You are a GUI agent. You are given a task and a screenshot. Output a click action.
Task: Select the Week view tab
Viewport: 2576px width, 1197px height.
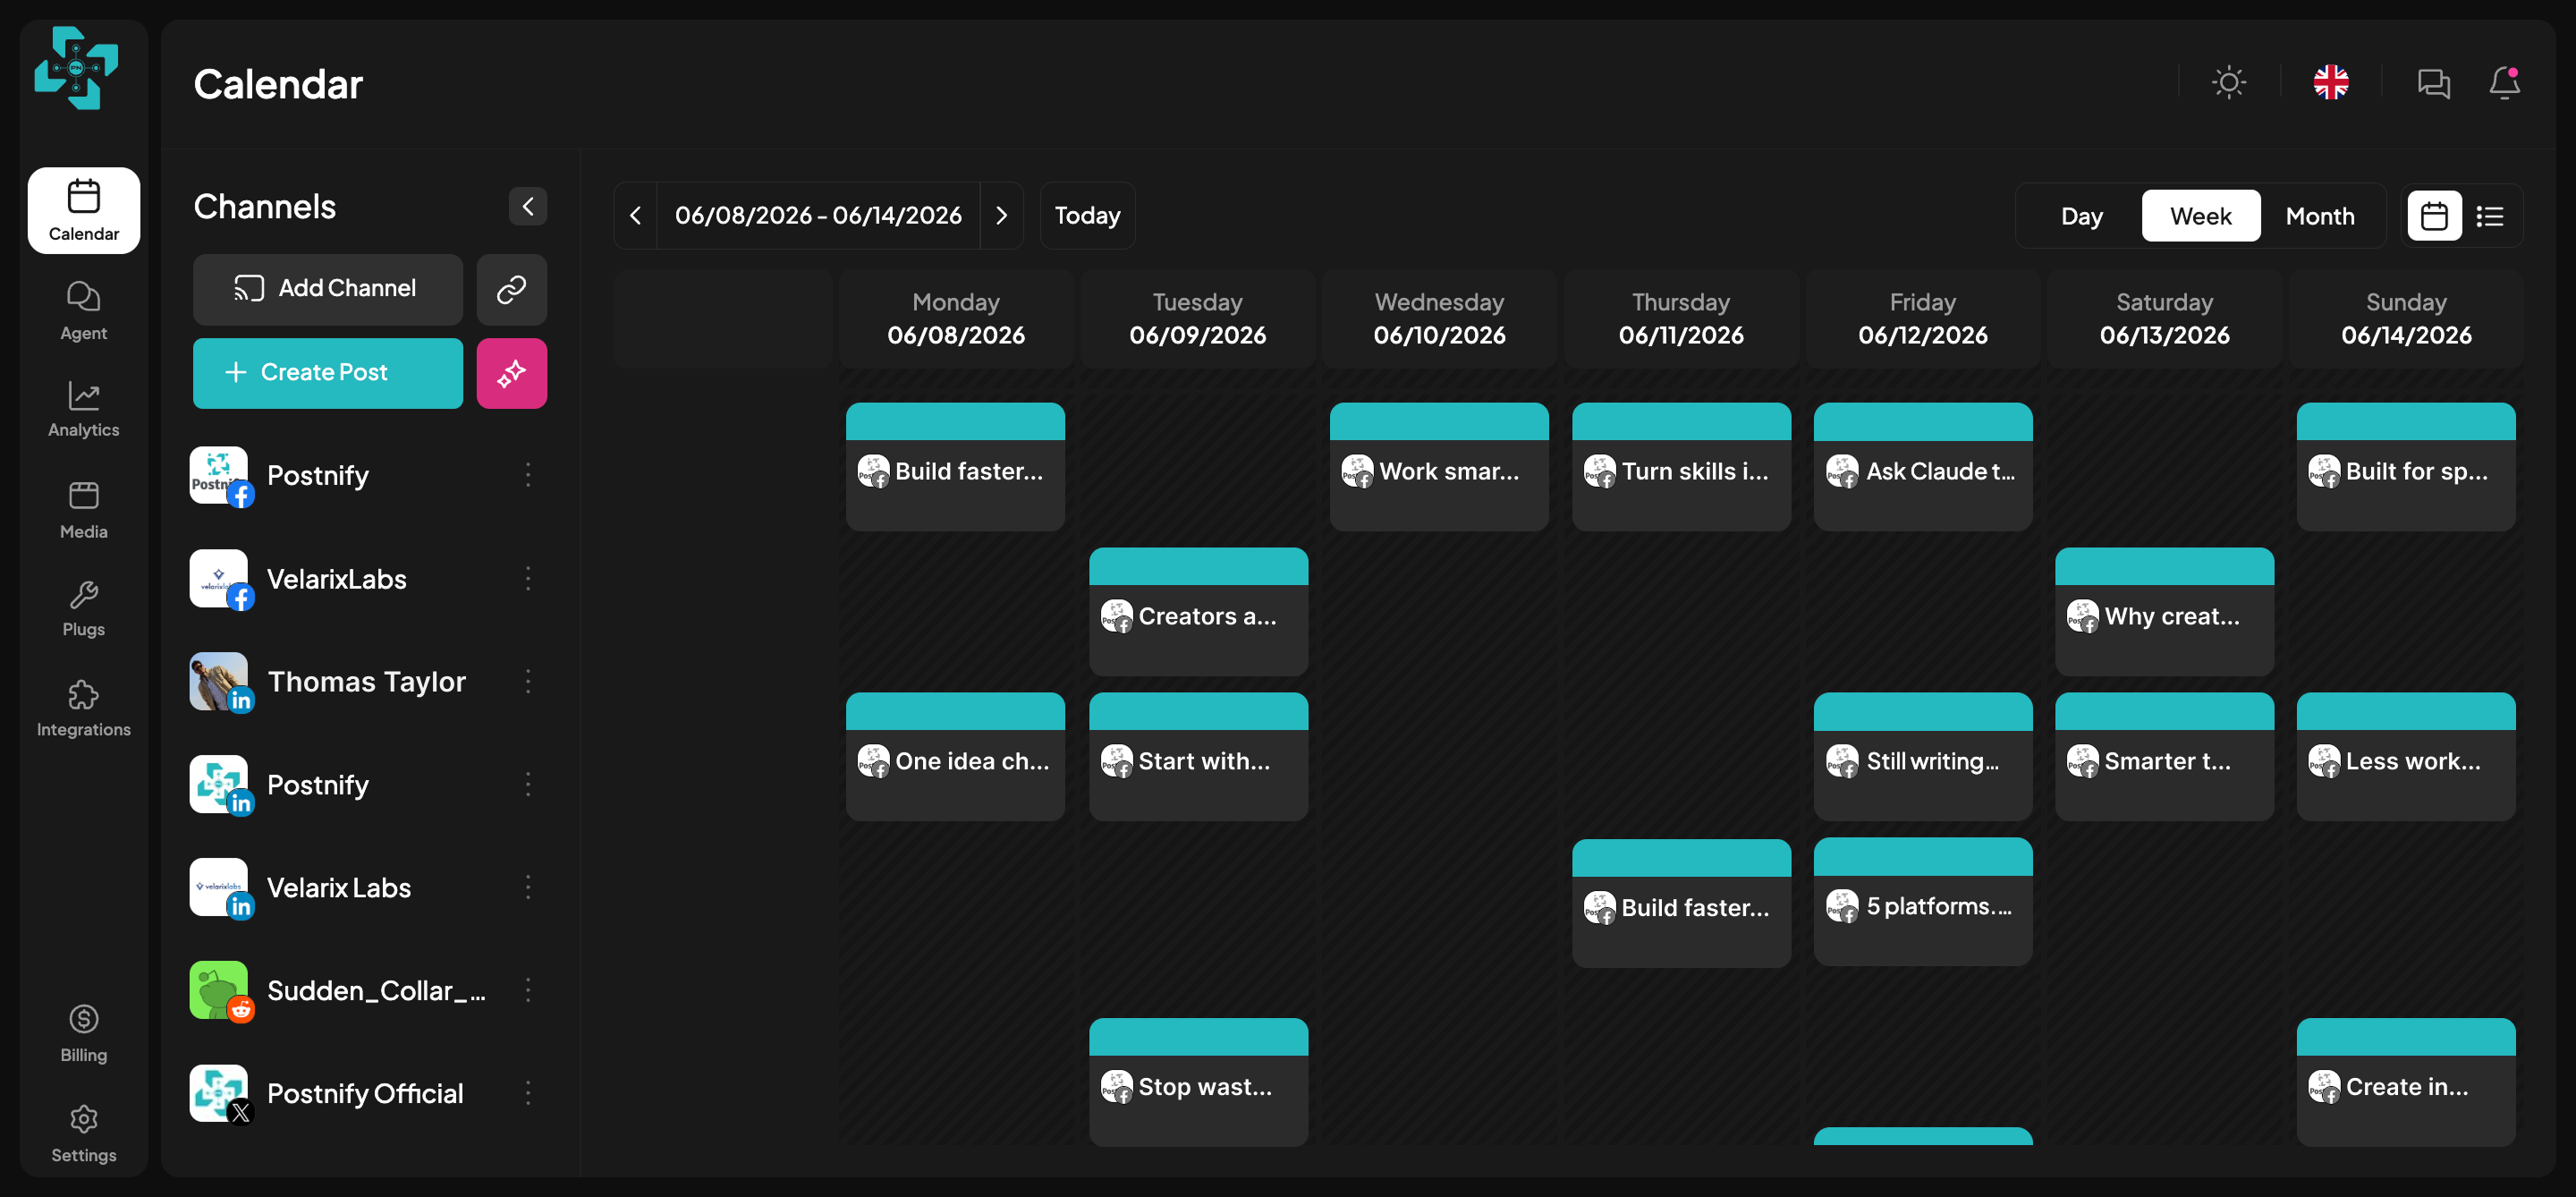[x=2200, y=216]
